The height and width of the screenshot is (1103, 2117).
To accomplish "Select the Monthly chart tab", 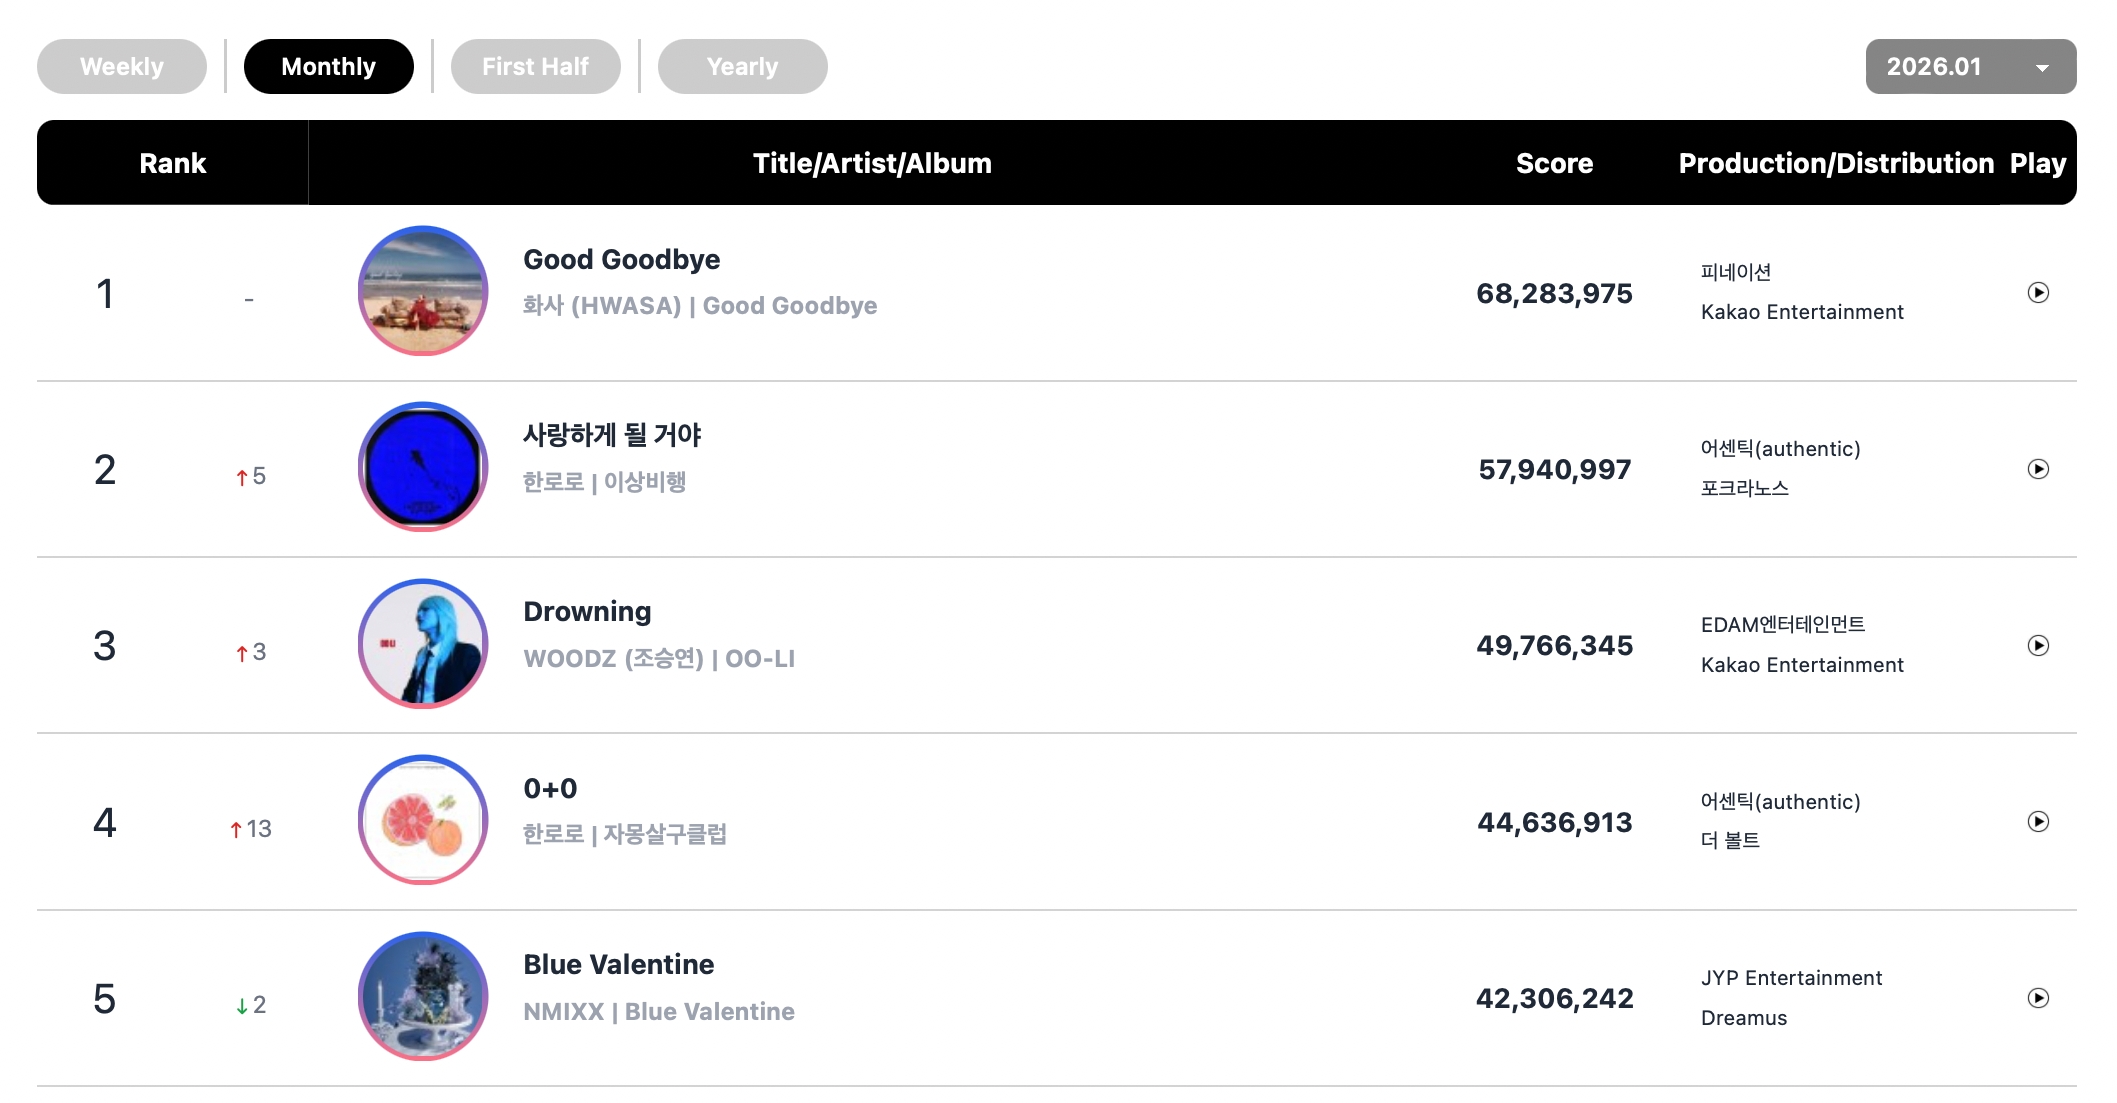I will click(328, 67).
